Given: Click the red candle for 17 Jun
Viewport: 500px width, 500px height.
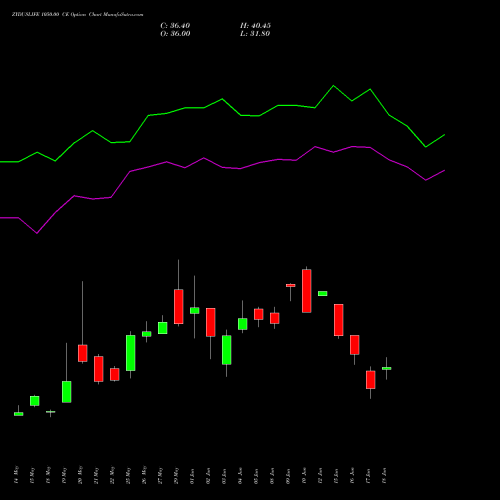Looking at the screenshot, I should click(371, 380).
